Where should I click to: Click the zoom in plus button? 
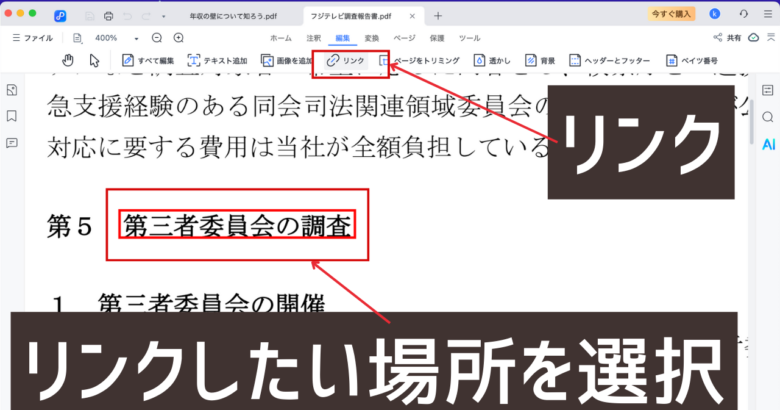178,37
